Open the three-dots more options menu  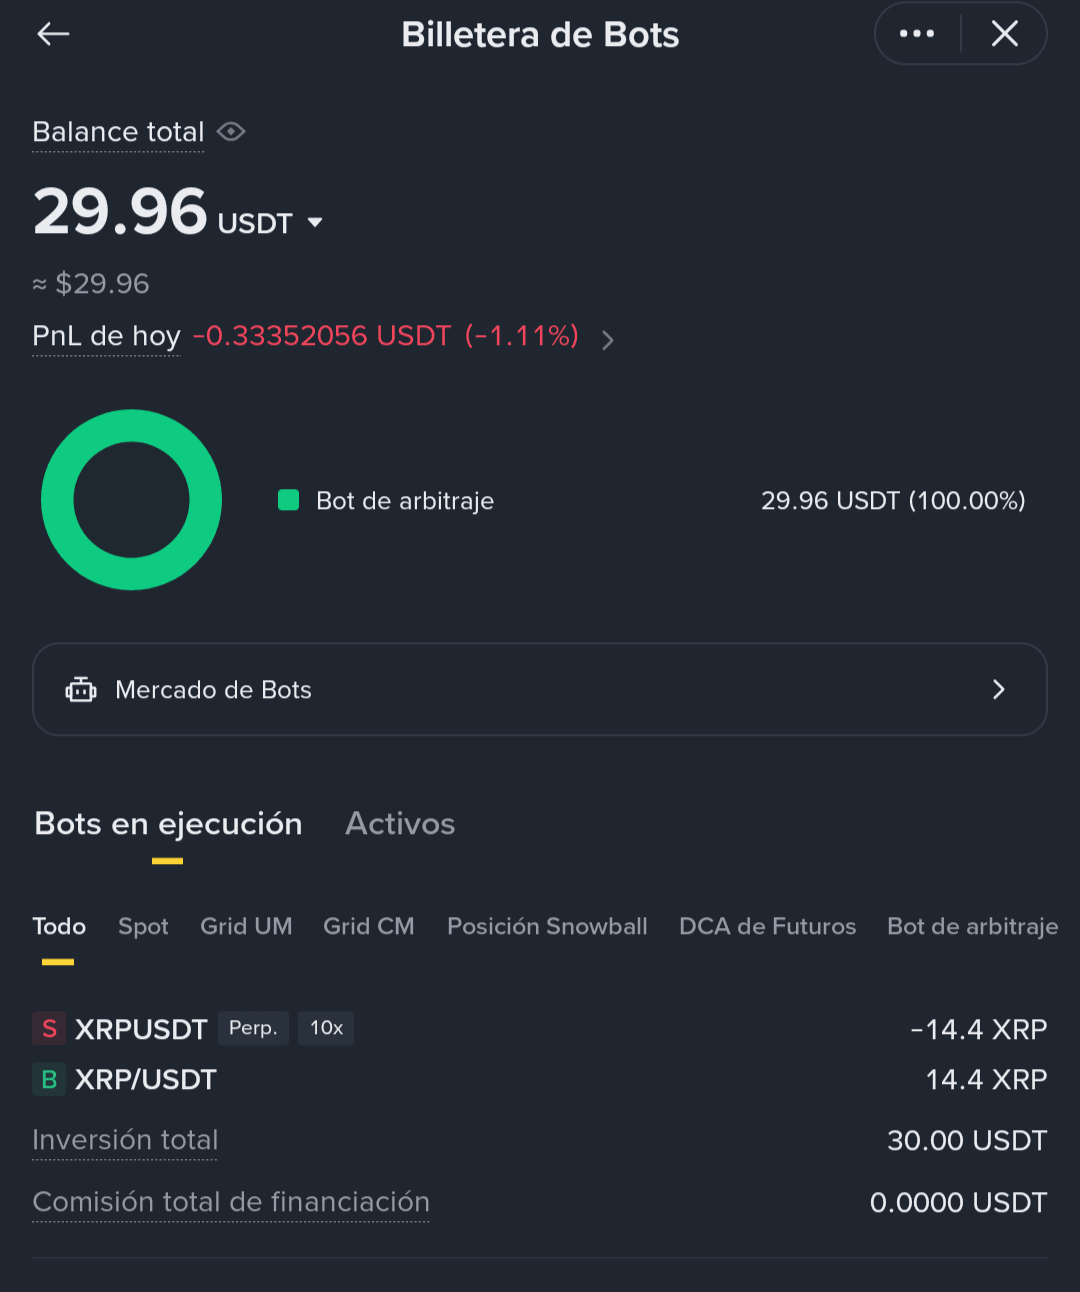tap(917, 34)
